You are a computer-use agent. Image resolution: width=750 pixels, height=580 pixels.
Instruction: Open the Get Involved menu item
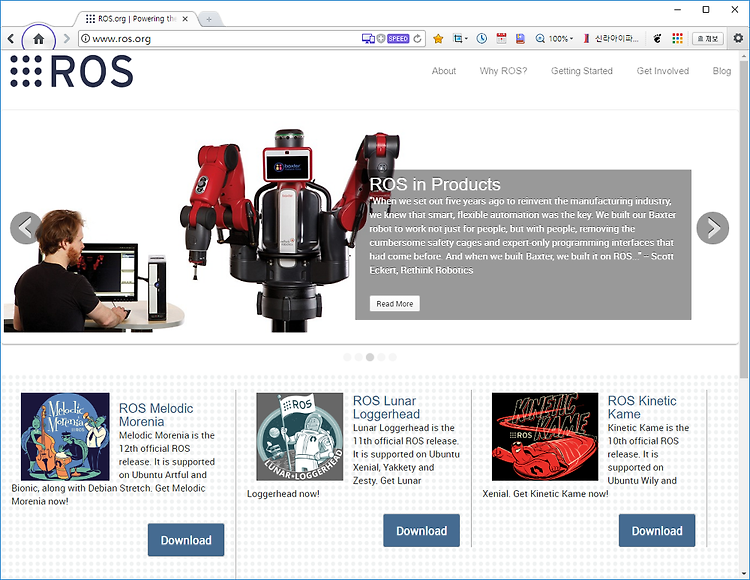pos(662,71)
